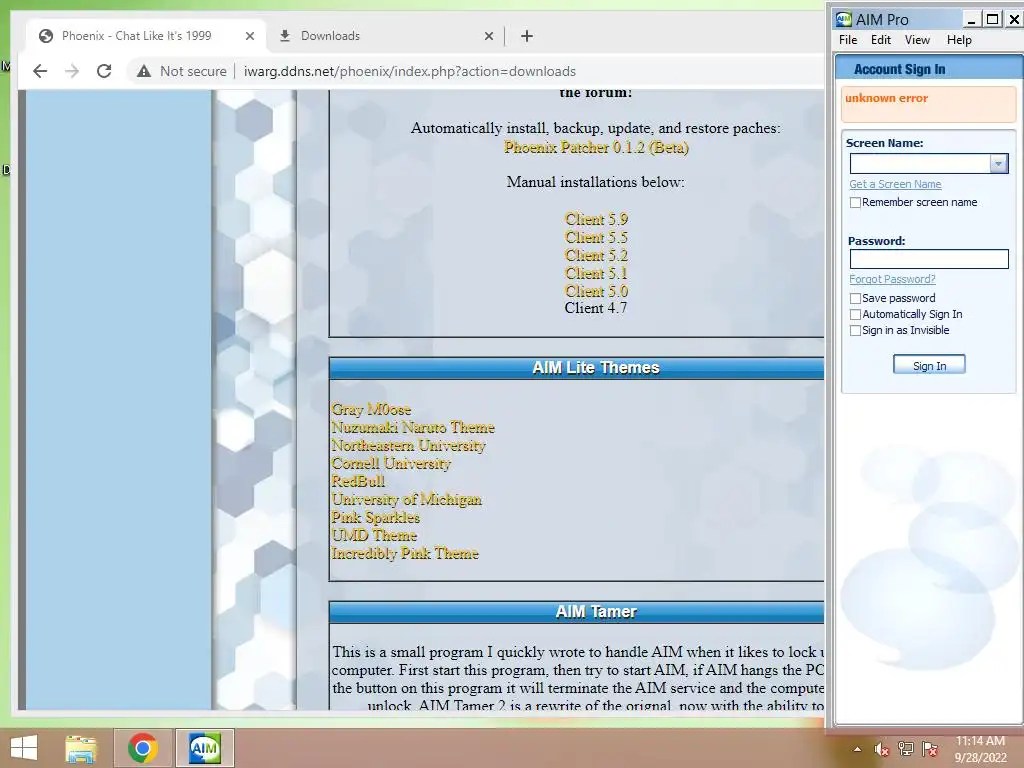This screenshot has height=768, width=1024.
Task: Open File Explorer from taskbar
Action: pyautogui.click(x=81, y=748)
